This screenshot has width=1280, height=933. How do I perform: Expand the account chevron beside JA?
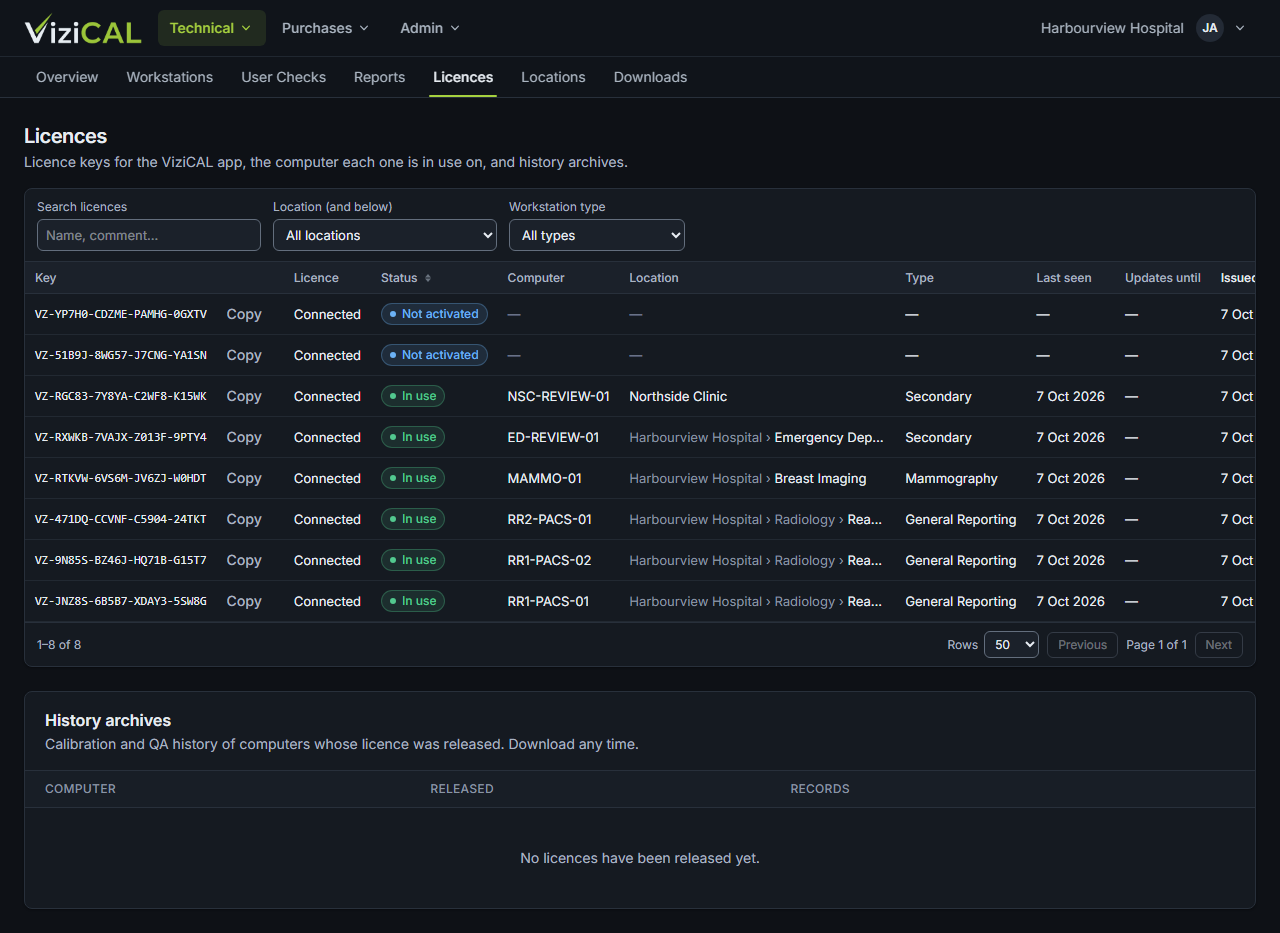(1240, 28)
